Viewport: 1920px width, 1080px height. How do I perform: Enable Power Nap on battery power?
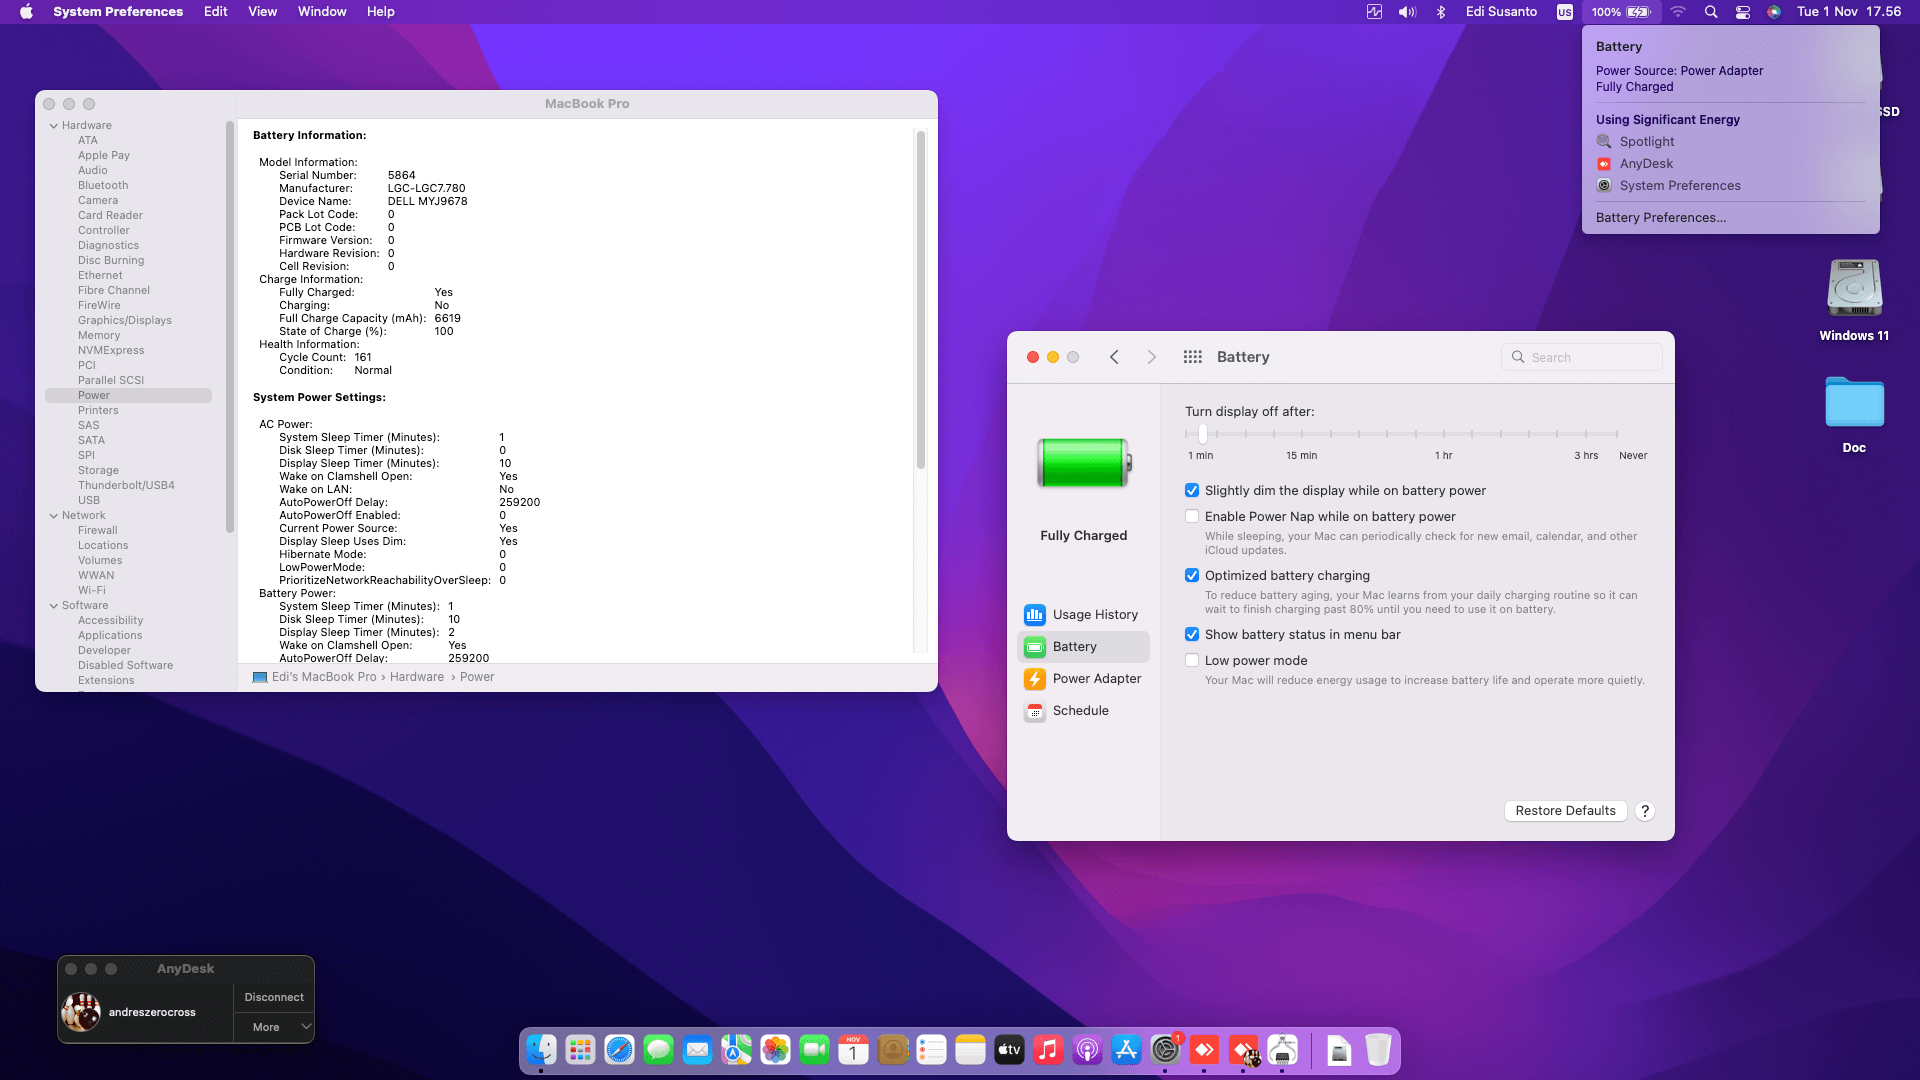click(x=1192, y=517)
